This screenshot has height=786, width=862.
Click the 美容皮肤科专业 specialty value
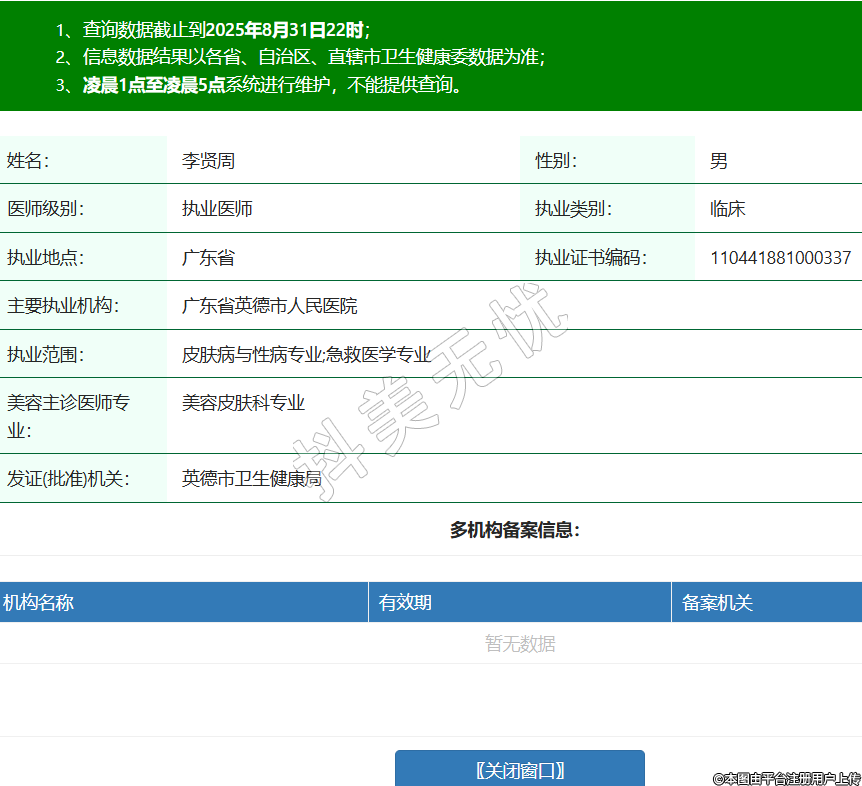coord(243,403)
